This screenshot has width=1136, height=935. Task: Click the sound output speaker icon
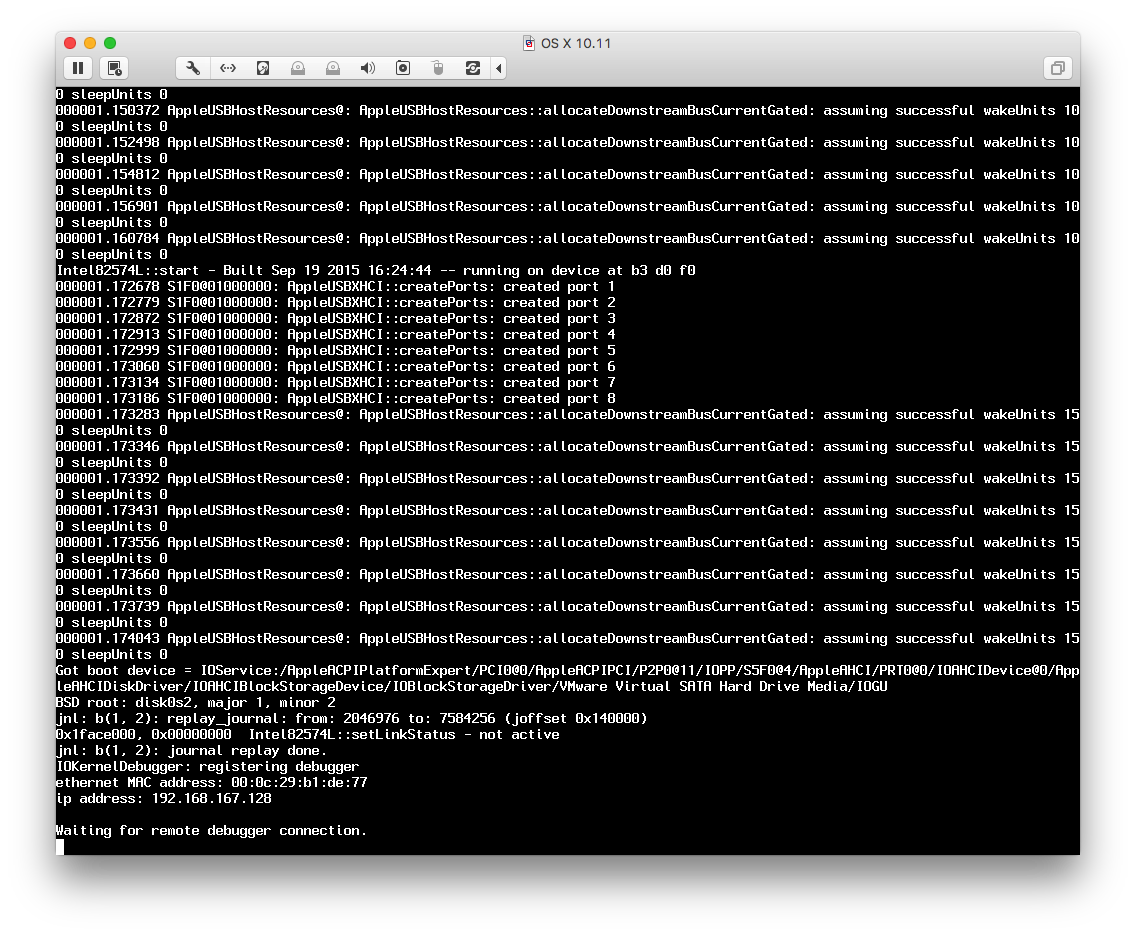click(x=367, y=68)
